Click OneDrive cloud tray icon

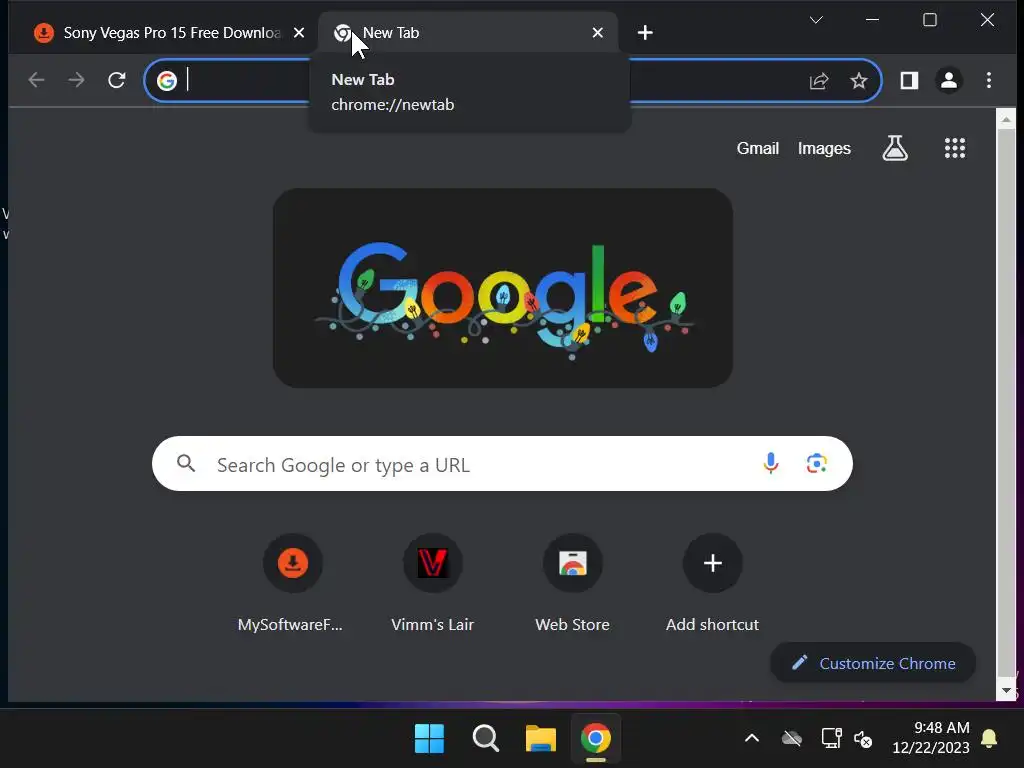coord(792,739)
